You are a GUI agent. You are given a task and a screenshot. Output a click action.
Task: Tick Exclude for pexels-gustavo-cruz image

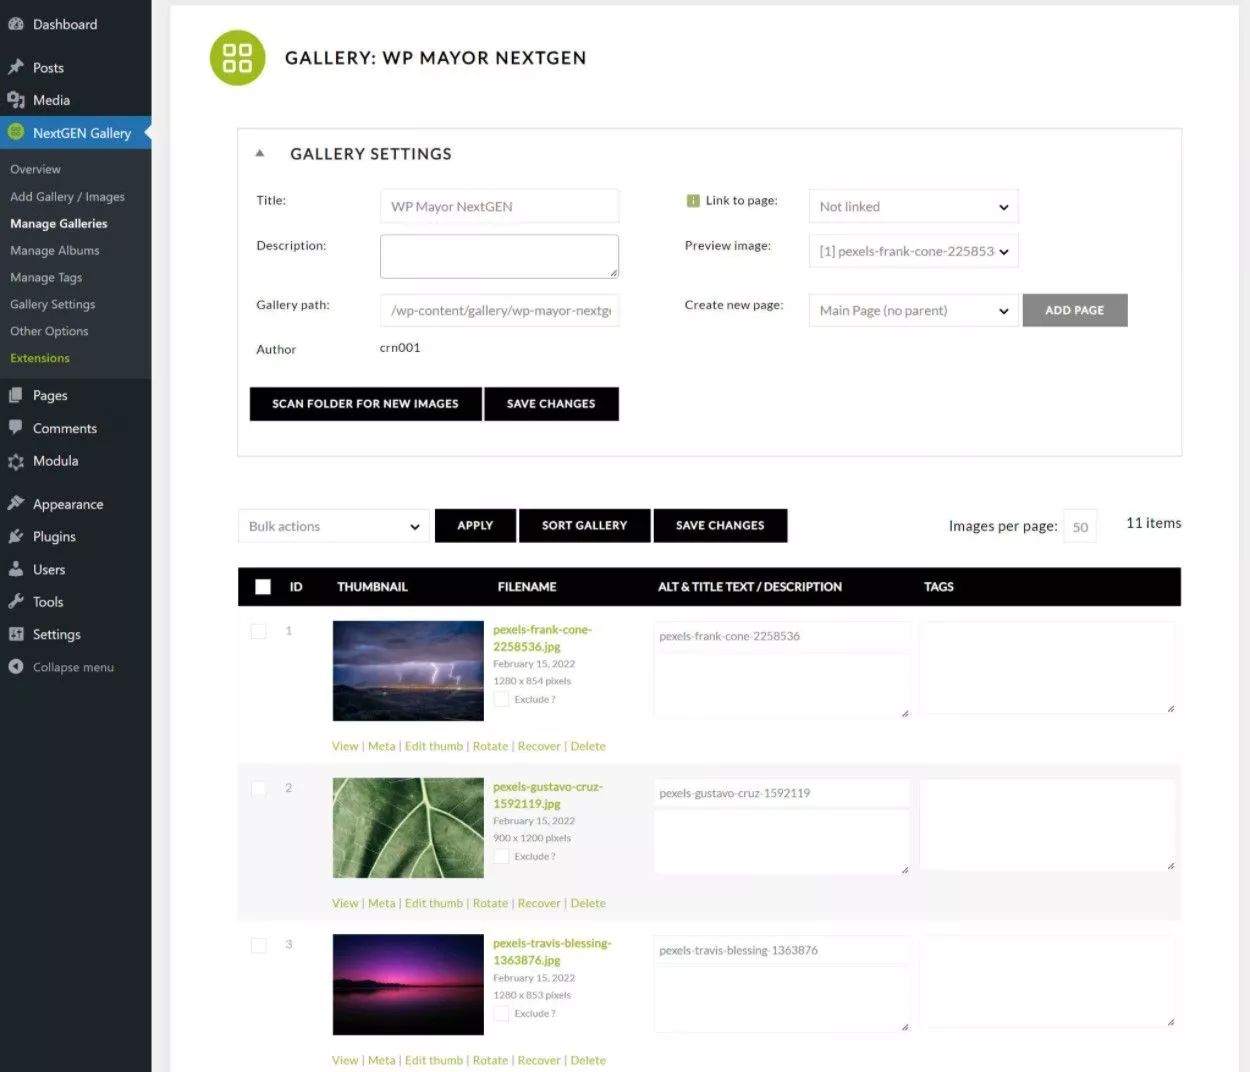click(x=501, y=856)
